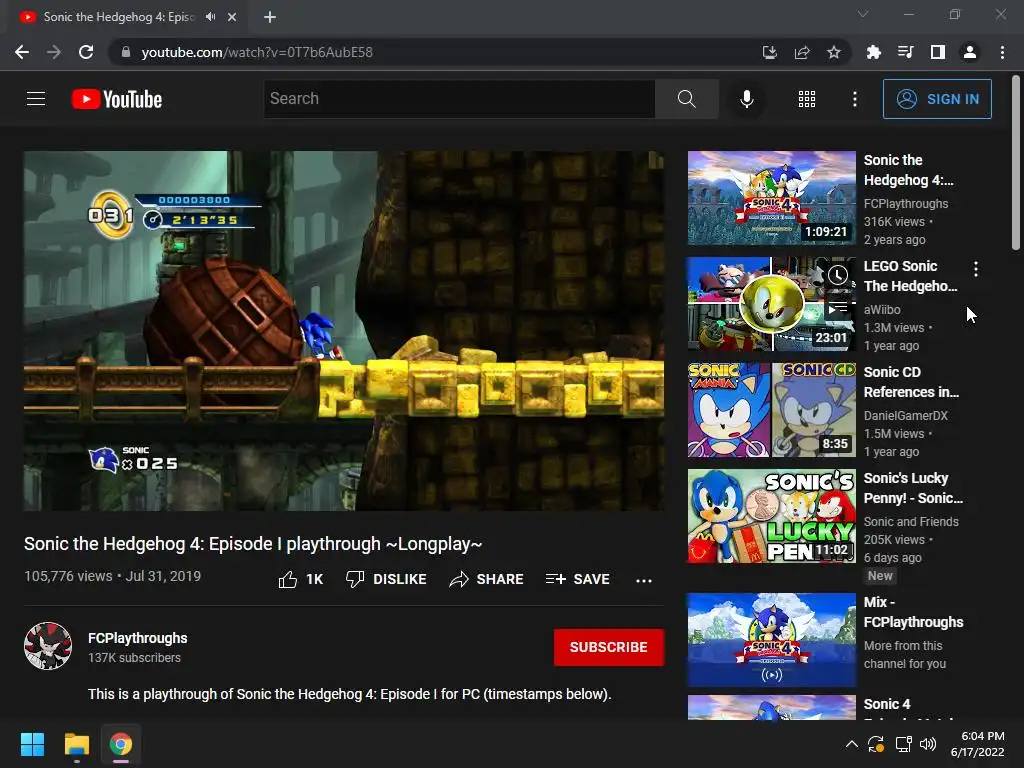
Task: Open File Explorer from taskbar
Action: click(76, 744)
